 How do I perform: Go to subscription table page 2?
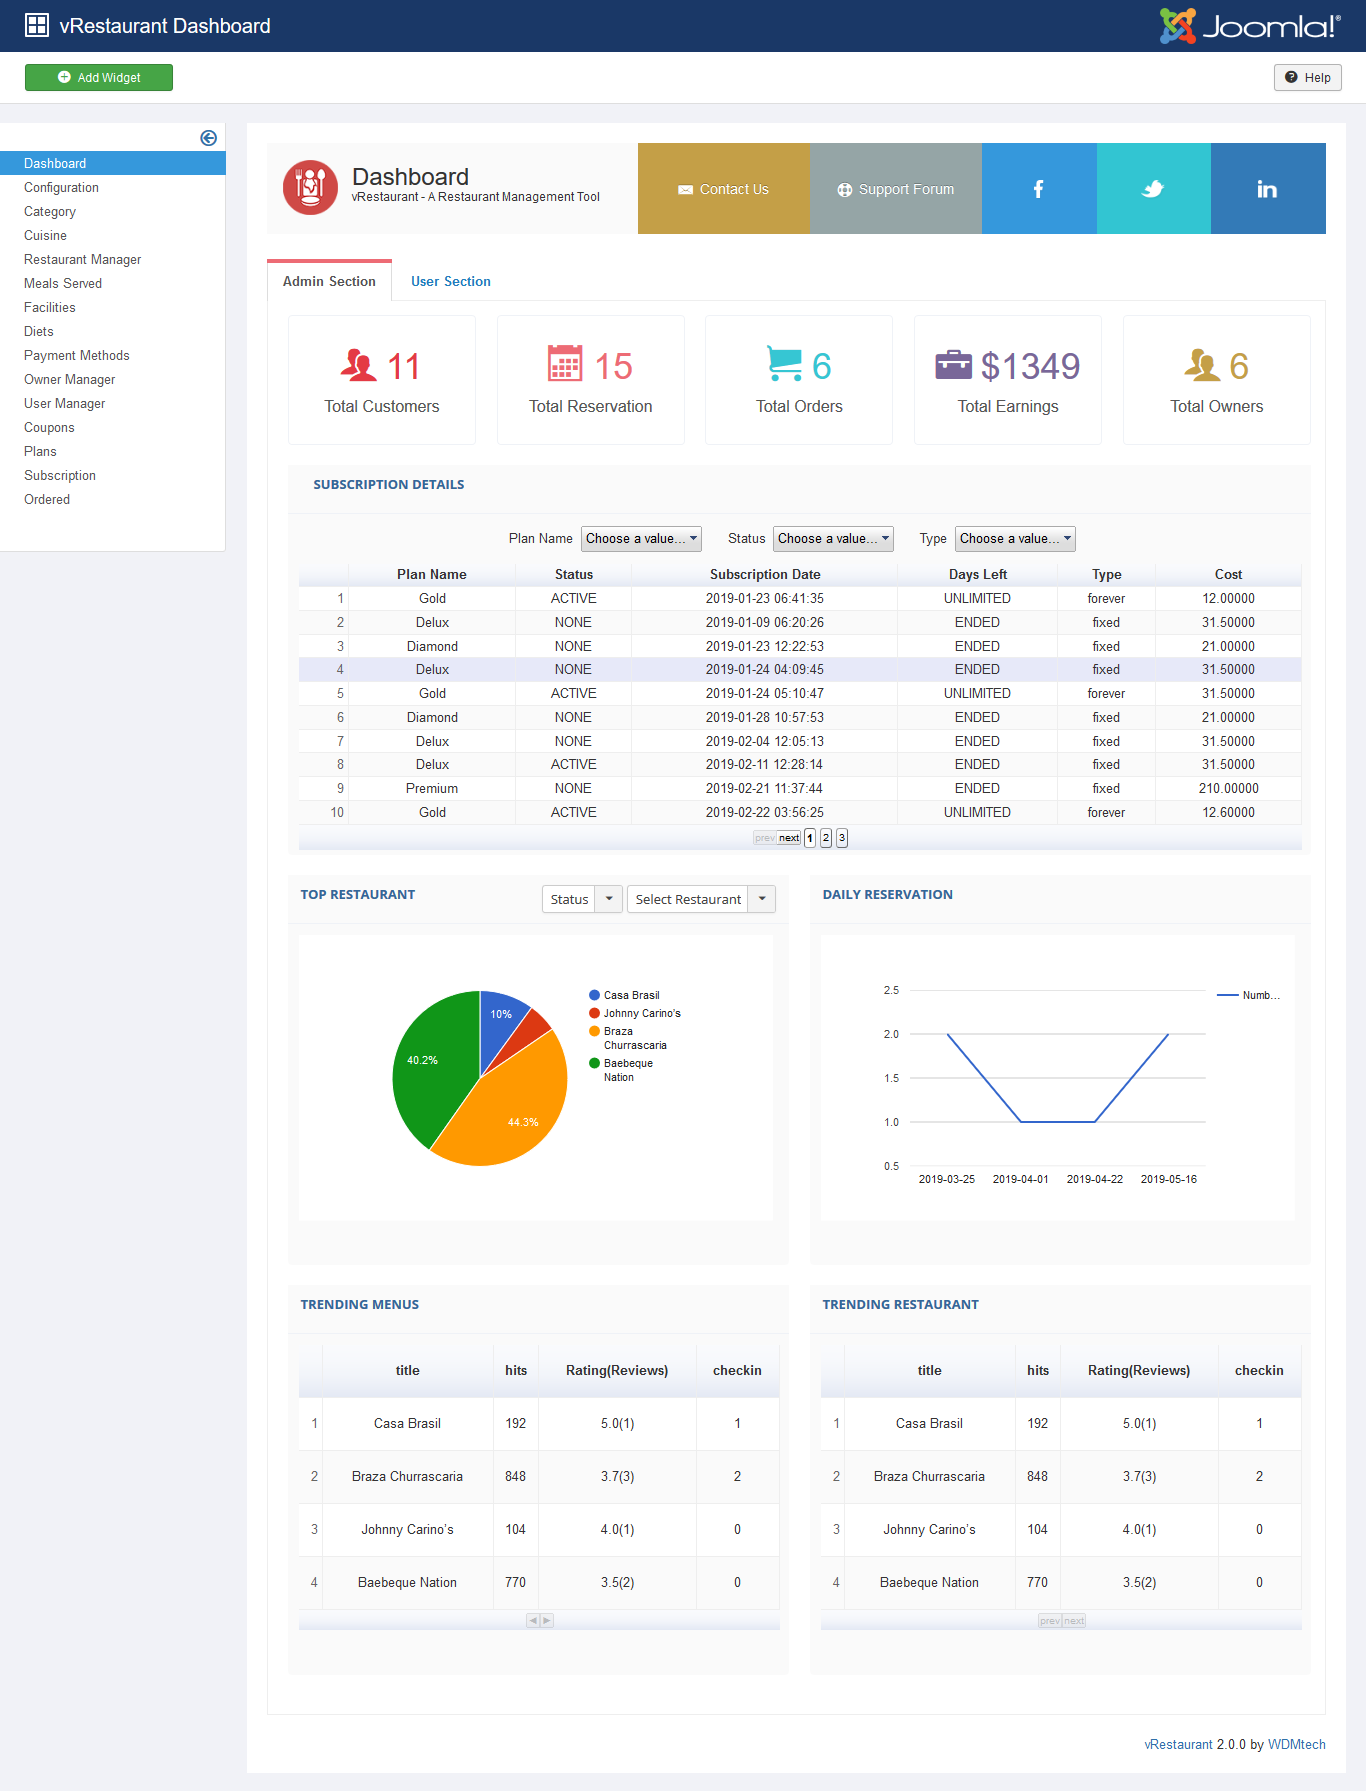[826, 838]
